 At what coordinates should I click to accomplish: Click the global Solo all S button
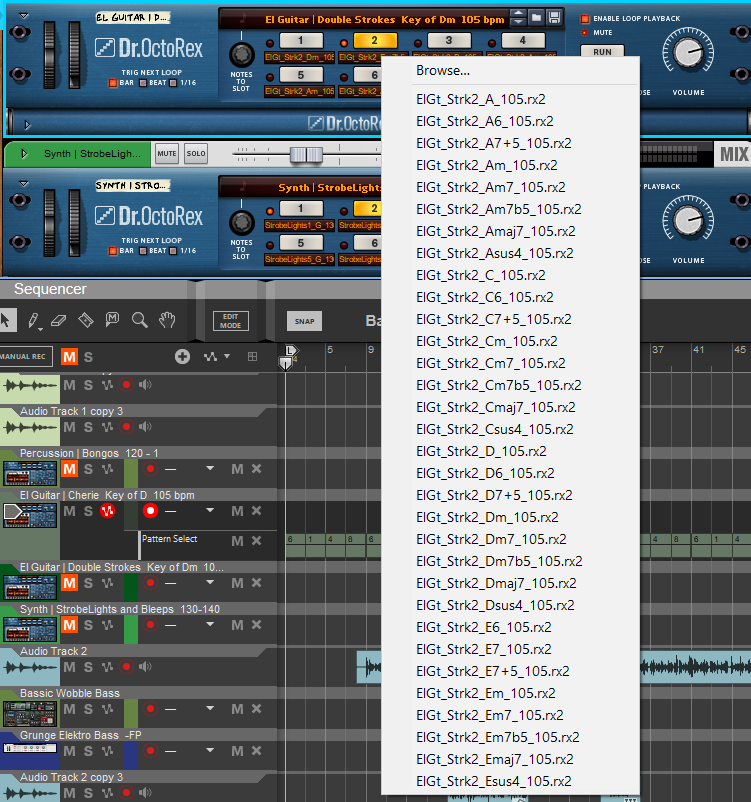tap(88, 357)
